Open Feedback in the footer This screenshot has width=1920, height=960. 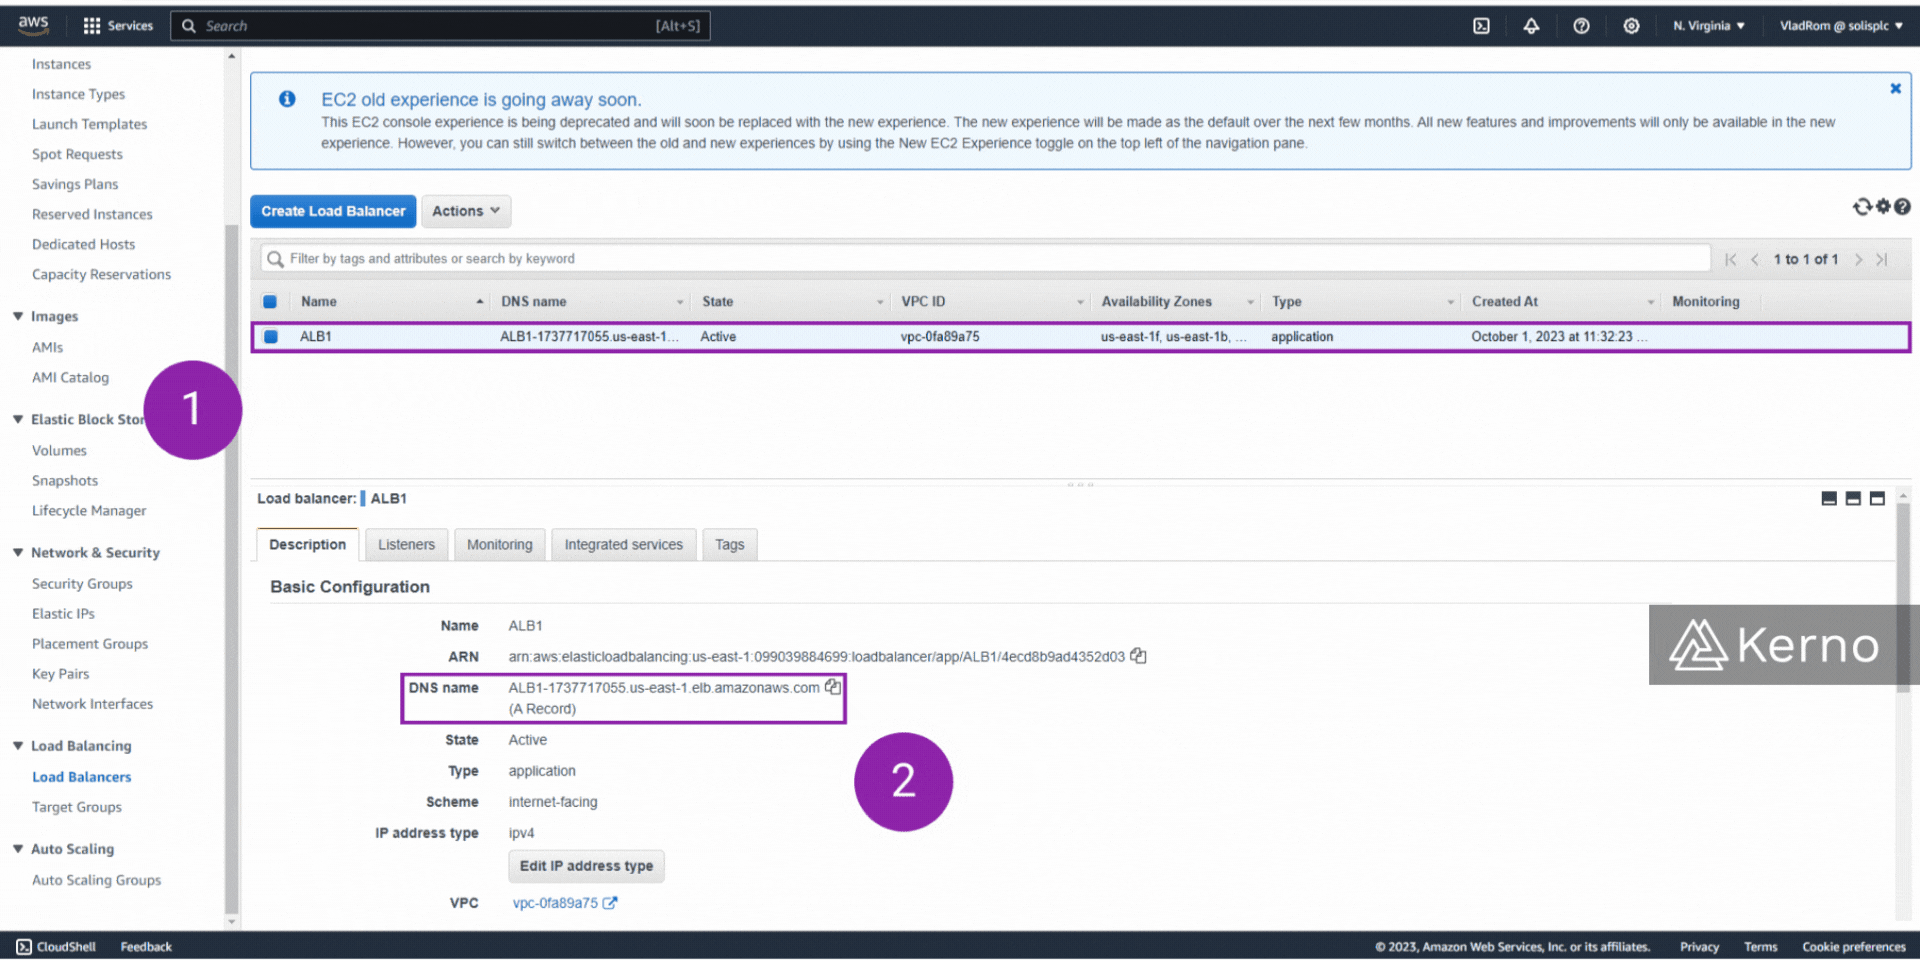pos(146,947)
